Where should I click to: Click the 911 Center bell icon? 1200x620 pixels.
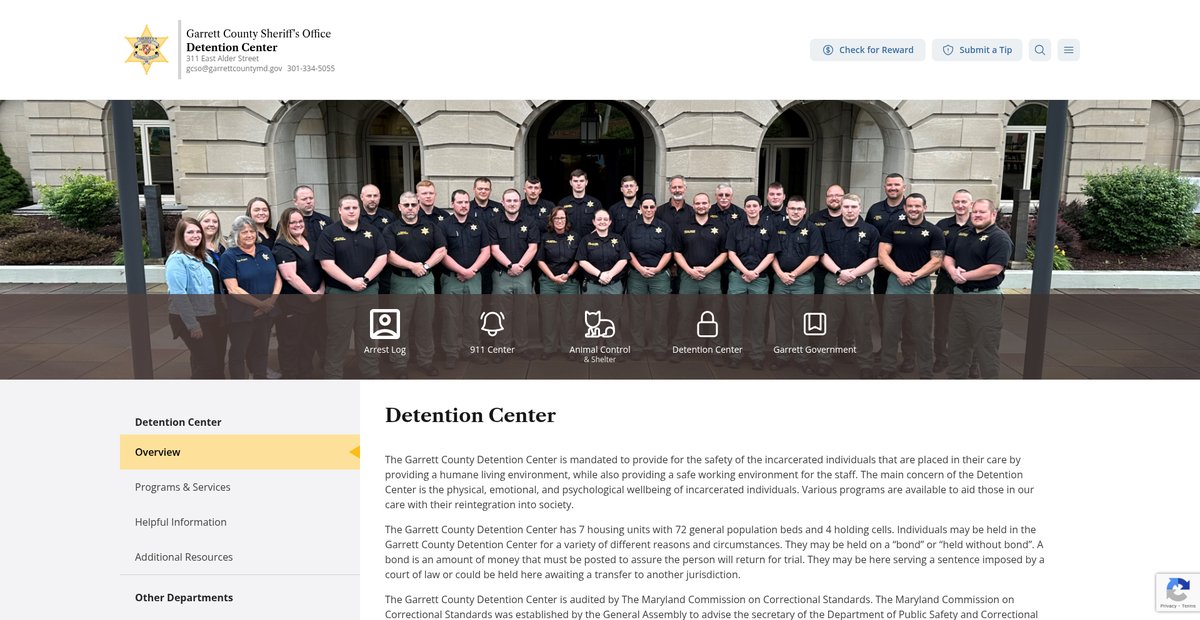[492, 323]
